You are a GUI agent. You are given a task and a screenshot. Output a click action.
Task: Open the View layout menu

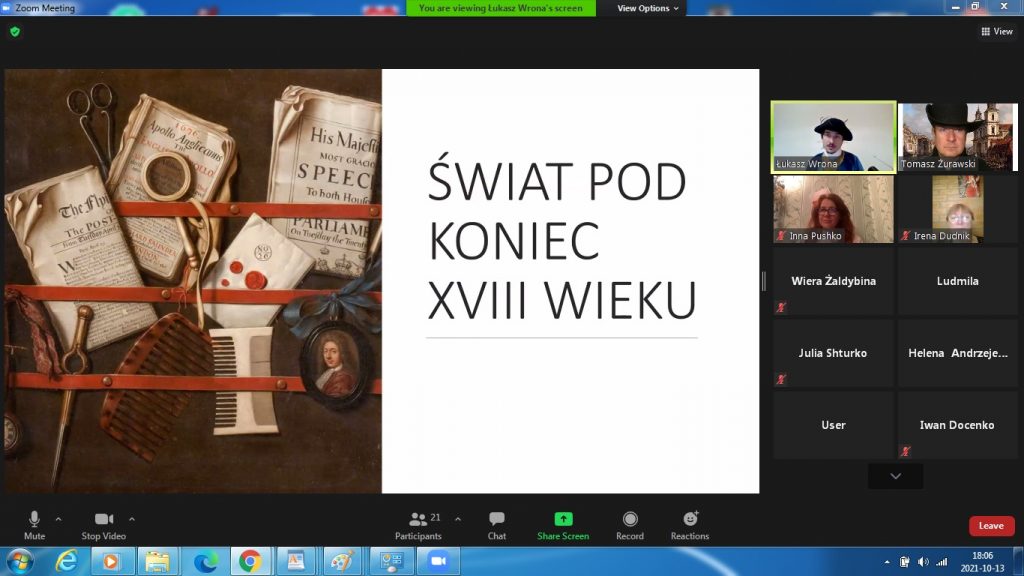(x=997, y=32)
